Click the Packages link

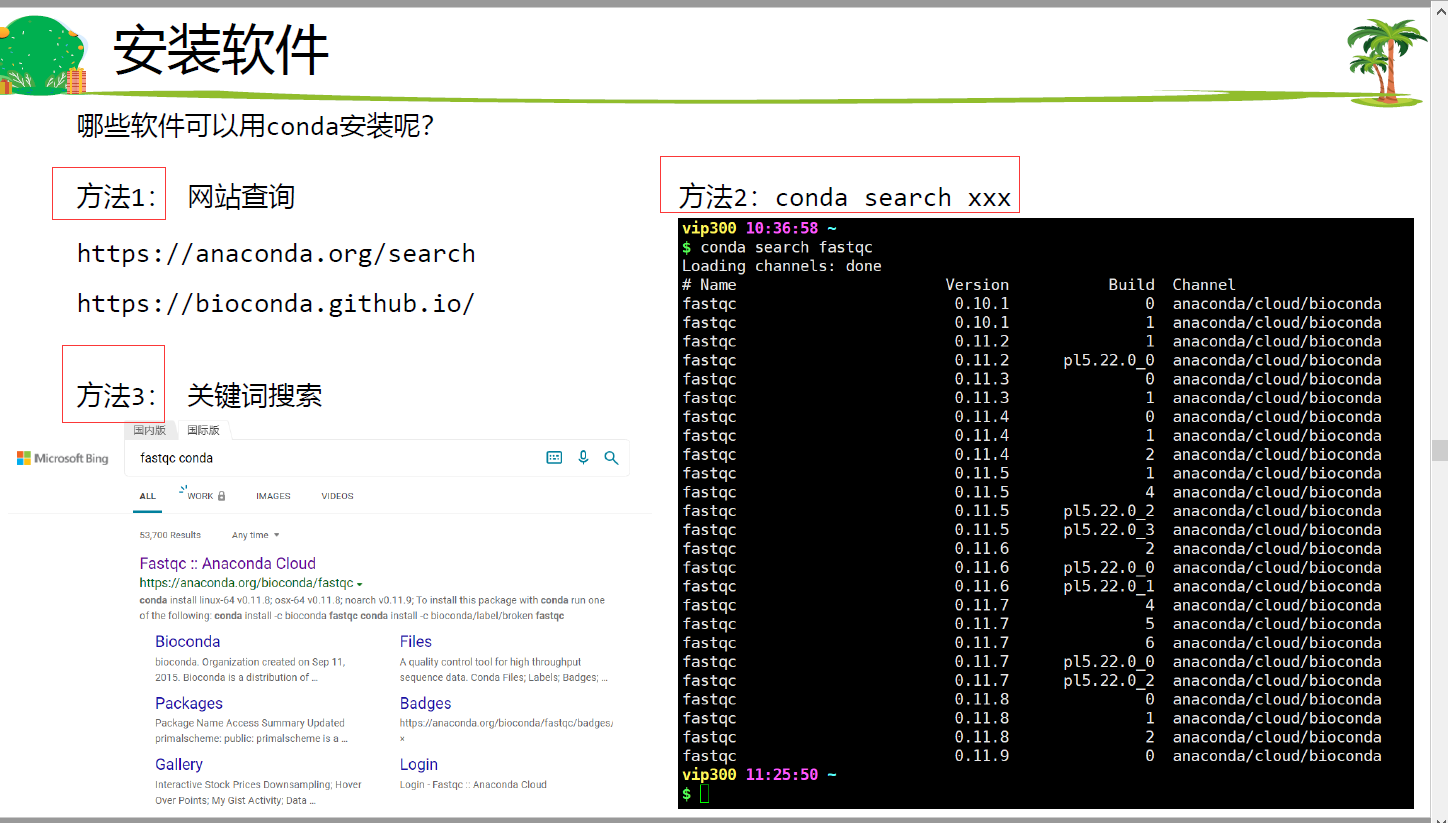[x=188, y=703]
